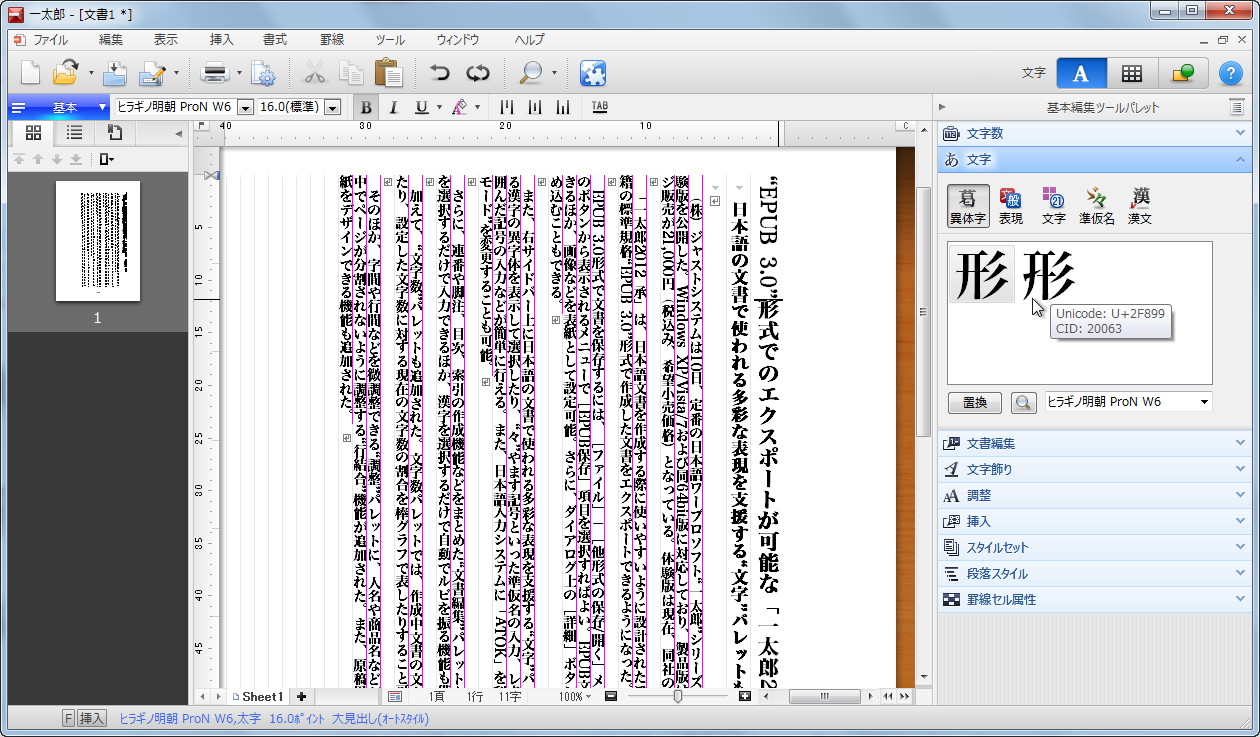1260x737 pixels.
Task: Open the magnifier search tool
Action: (x=530, y=73)
